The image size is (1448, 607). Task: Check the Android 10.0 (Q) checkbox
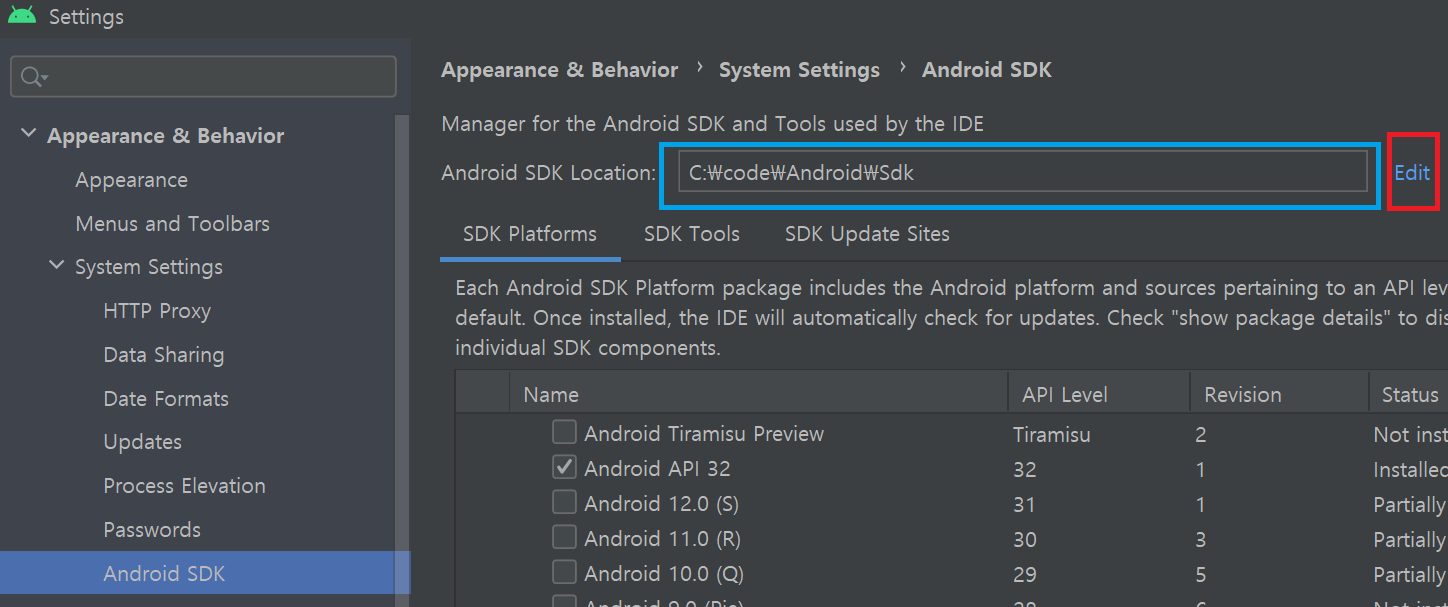pos(564,572)
